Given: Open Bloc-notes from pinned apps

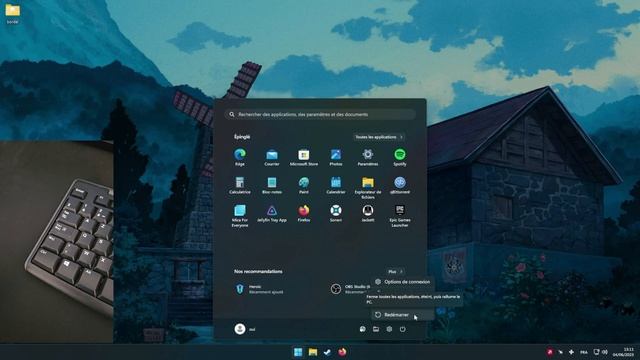Looking at the screenshot, I should click(x=271, y=185).
